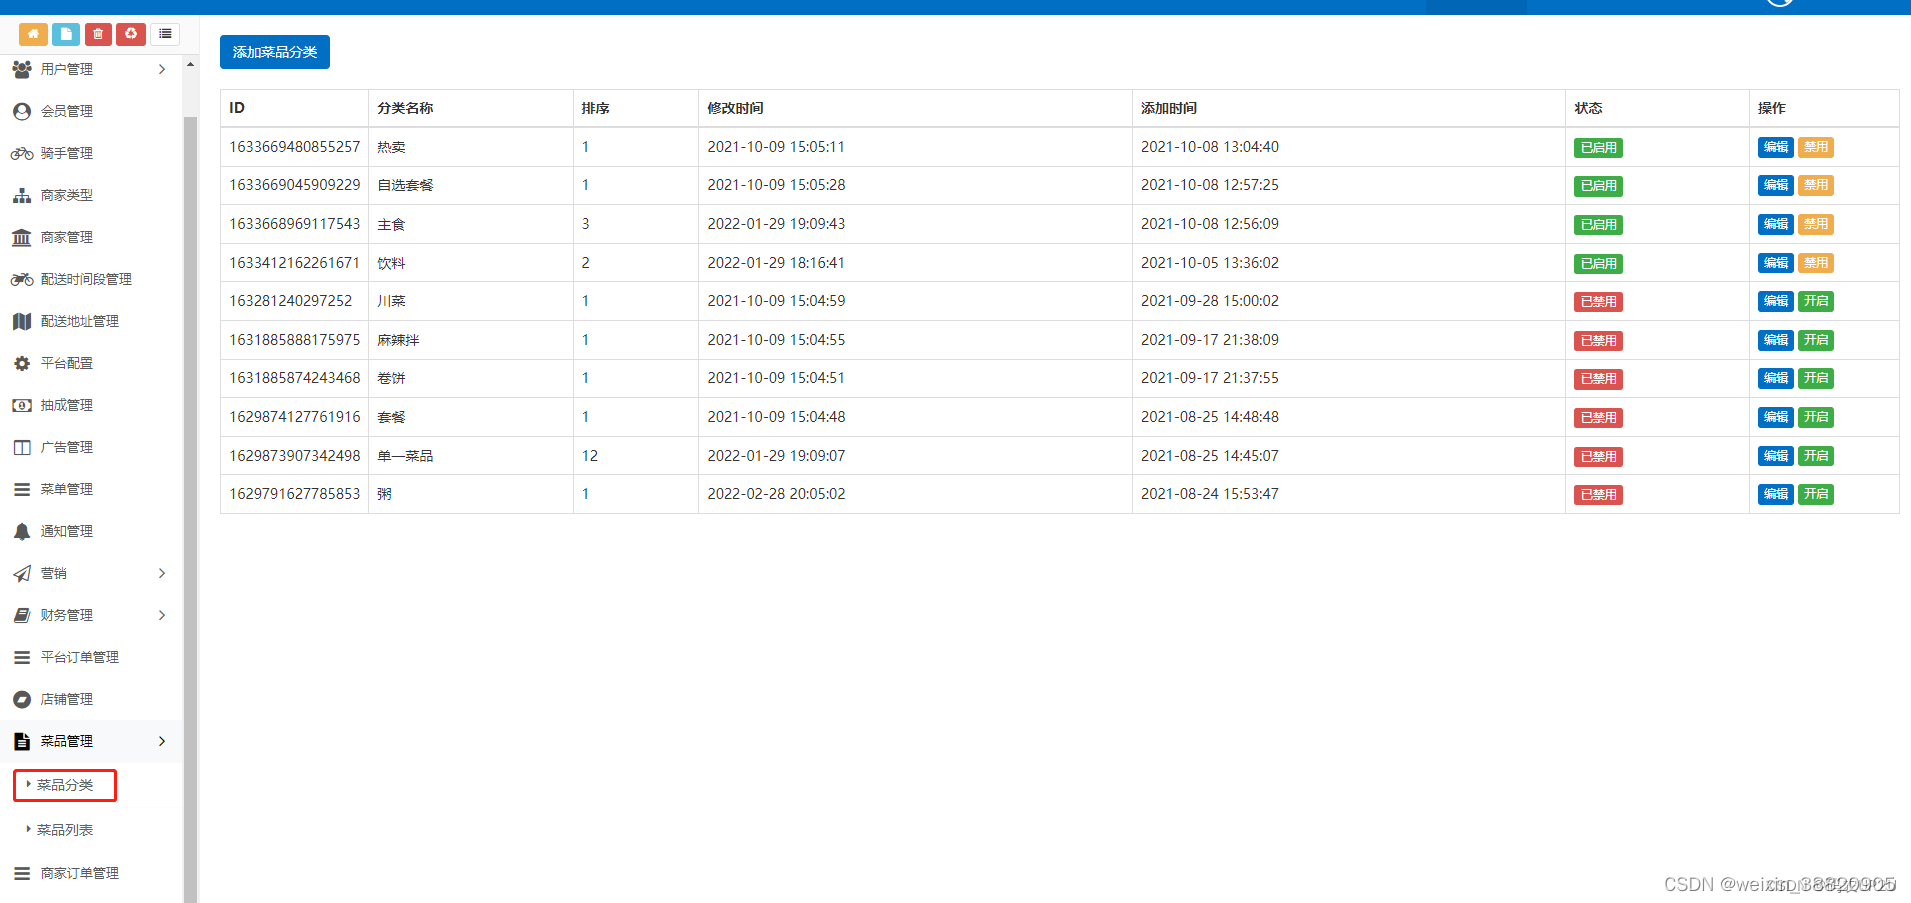
Task: Click the blue document icon in toolbar
Action: coord(65,33)
